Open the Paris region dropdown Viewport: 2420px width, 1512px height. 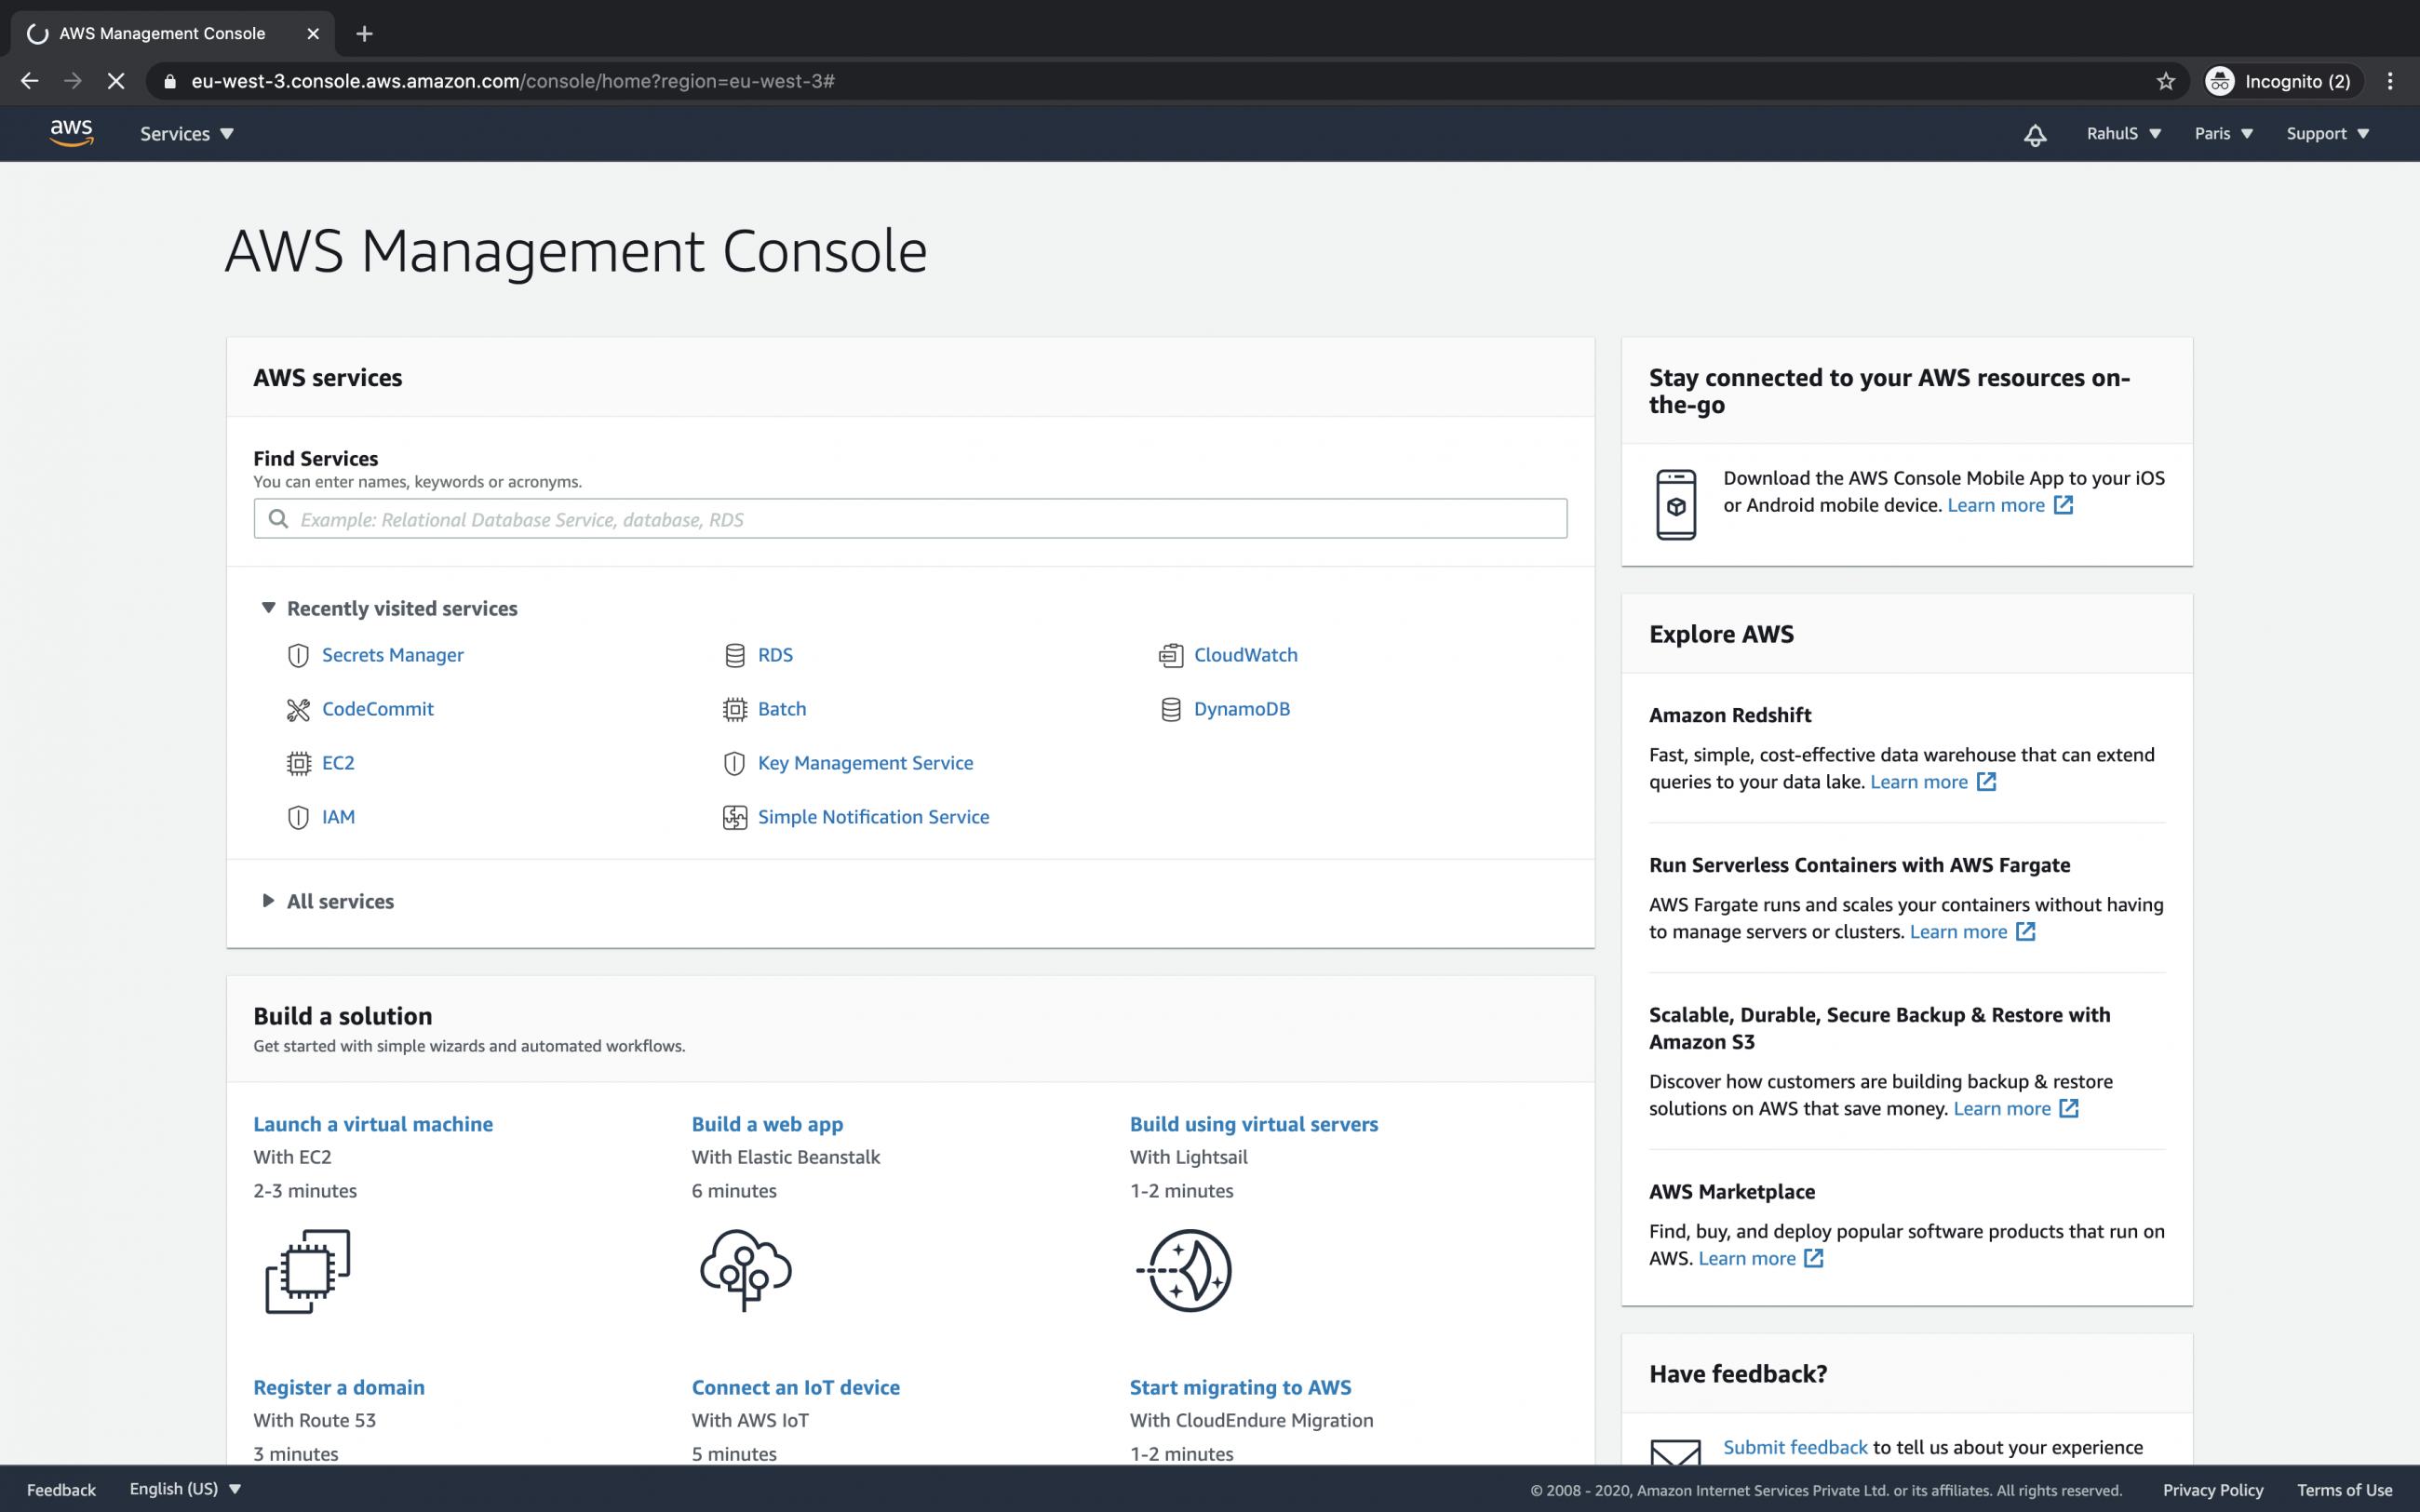point(2224,134)
